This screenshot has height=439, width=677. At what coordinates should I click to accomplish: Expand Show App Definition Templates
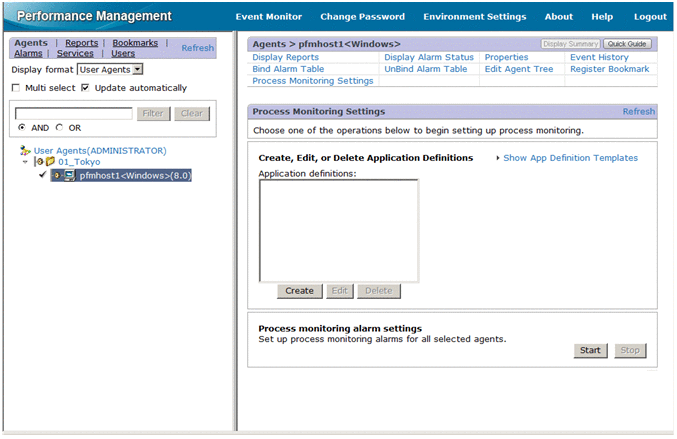tap(569, 158)
